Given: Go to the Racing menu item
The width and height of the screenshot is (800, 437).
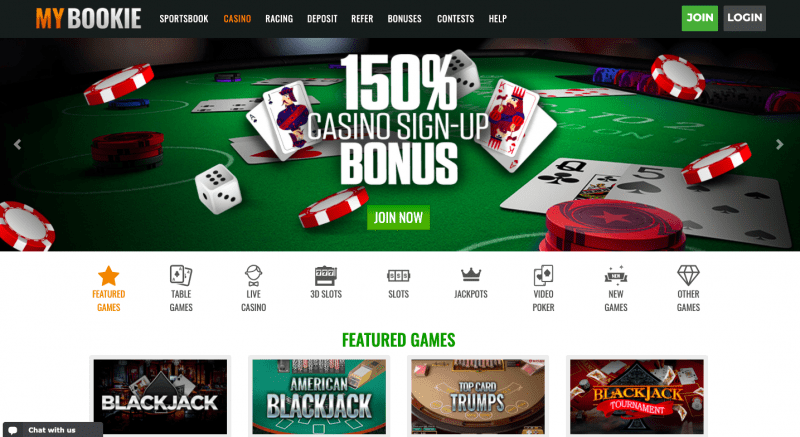Looking at the screenshot, I should [x=279, y=19].
